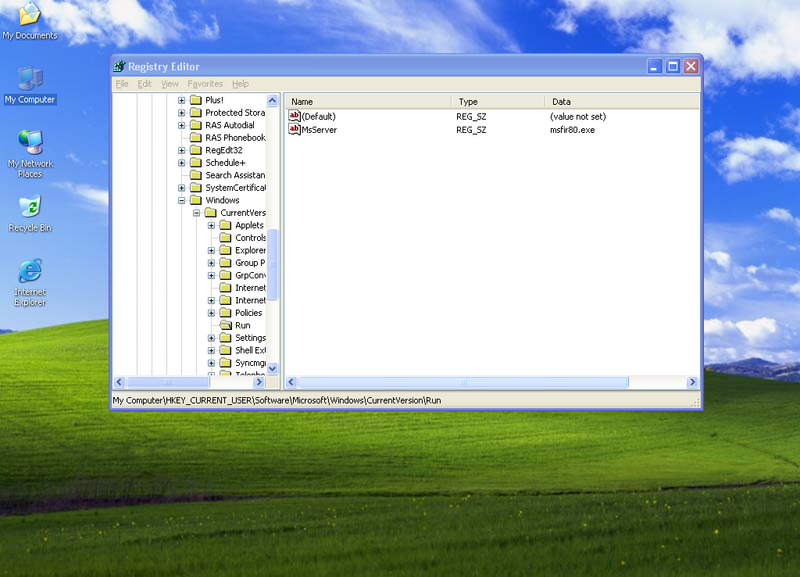Expand the RegEdt32 key
Image resolution: width=800 pixels, height=577 pixels.
182,150
